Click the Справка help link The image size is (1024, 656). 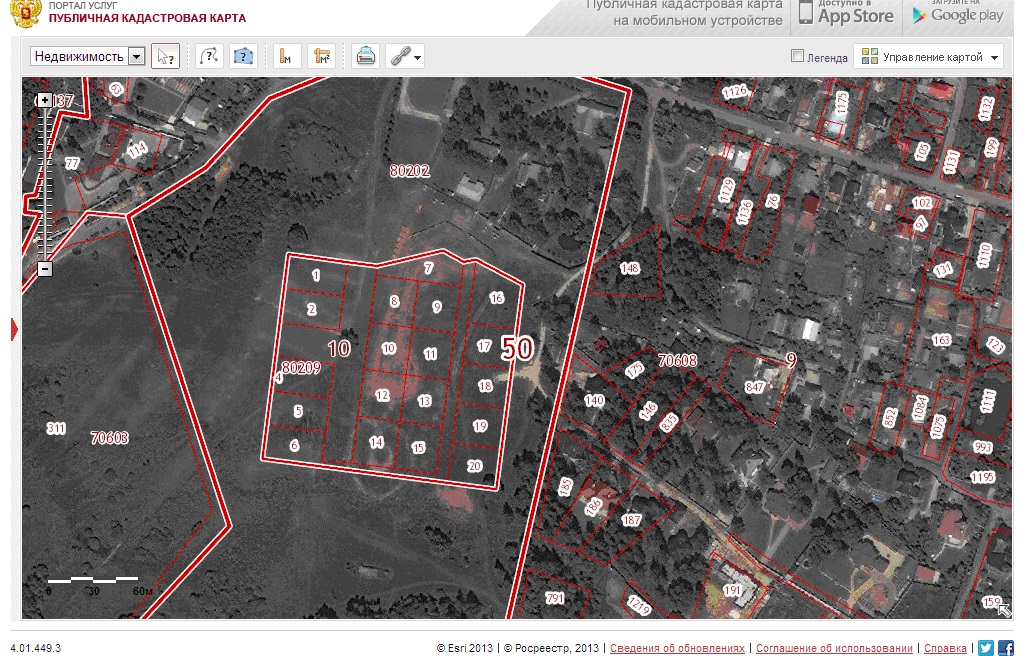(945, 648)
